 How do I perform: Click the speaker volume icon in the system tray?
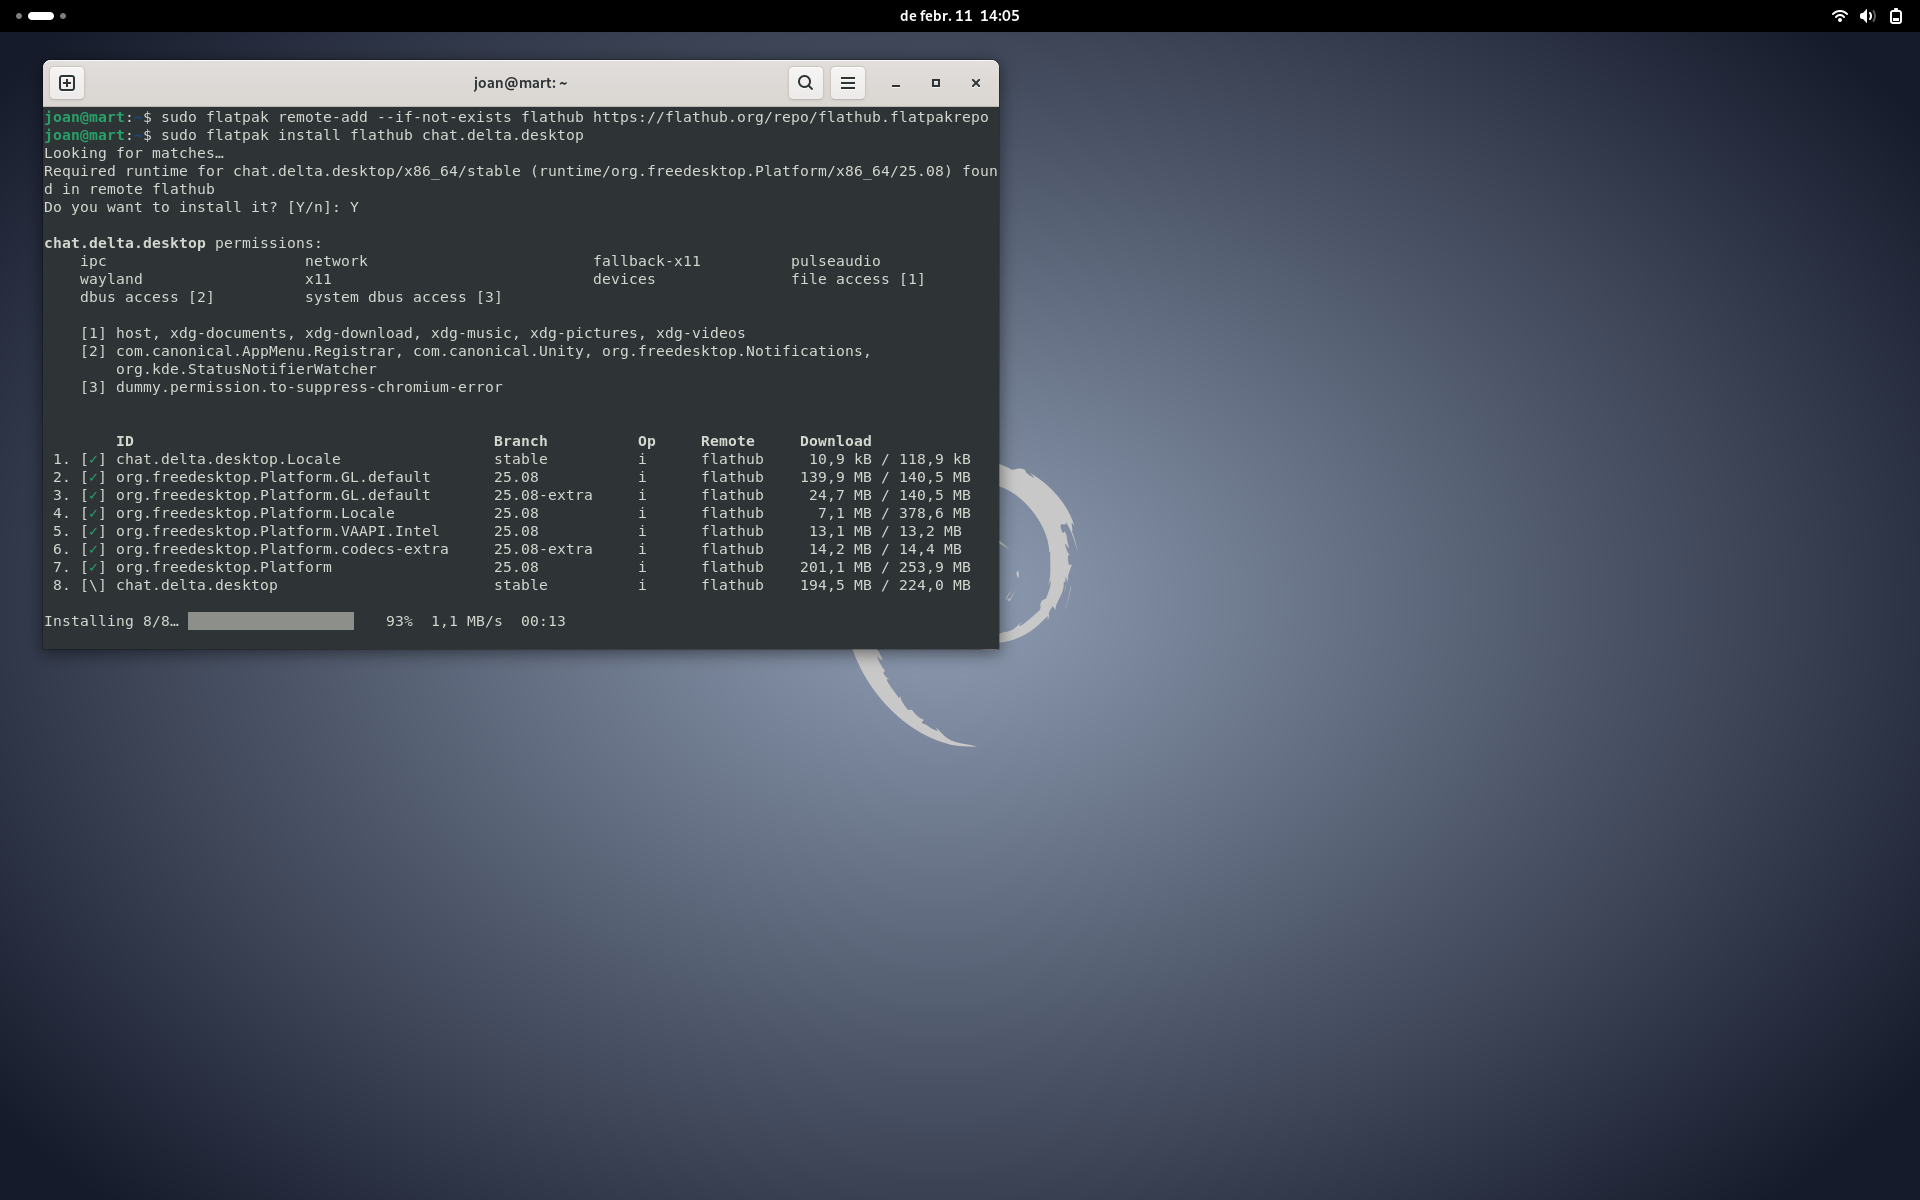click(x=1867, y=16)
